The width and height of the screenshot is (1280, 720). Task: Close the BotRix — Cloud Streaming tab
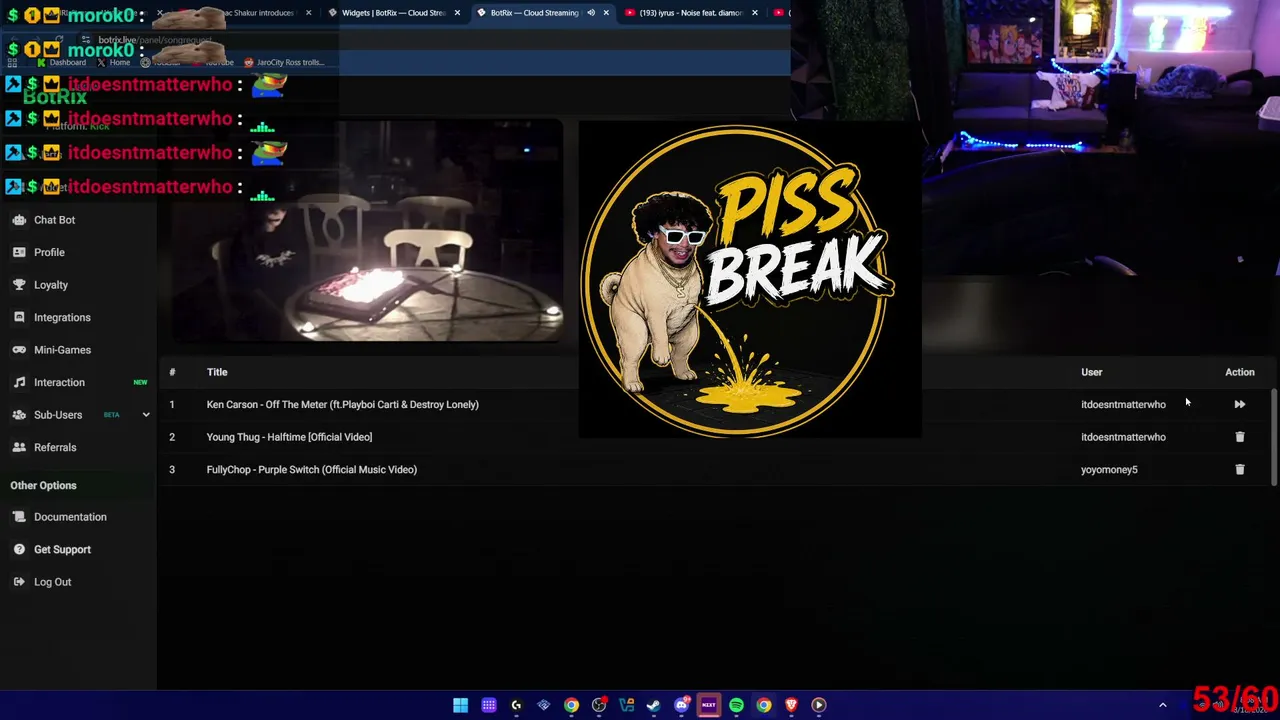pos(606,13)
